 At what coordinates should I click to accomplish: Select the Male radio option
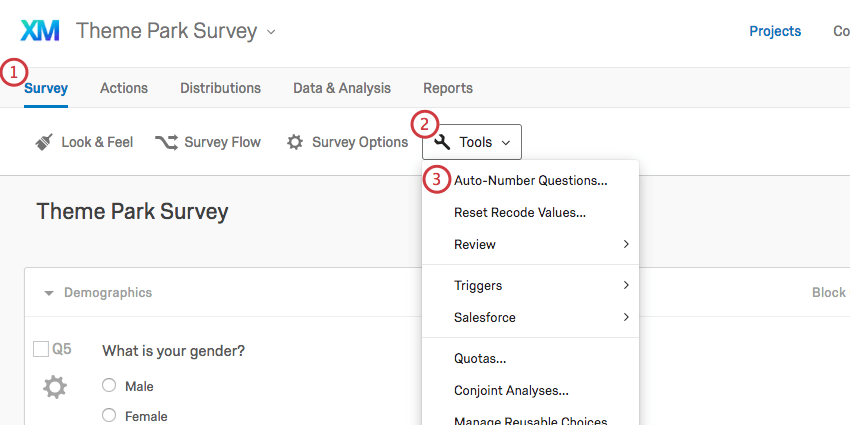coord(109,386)
